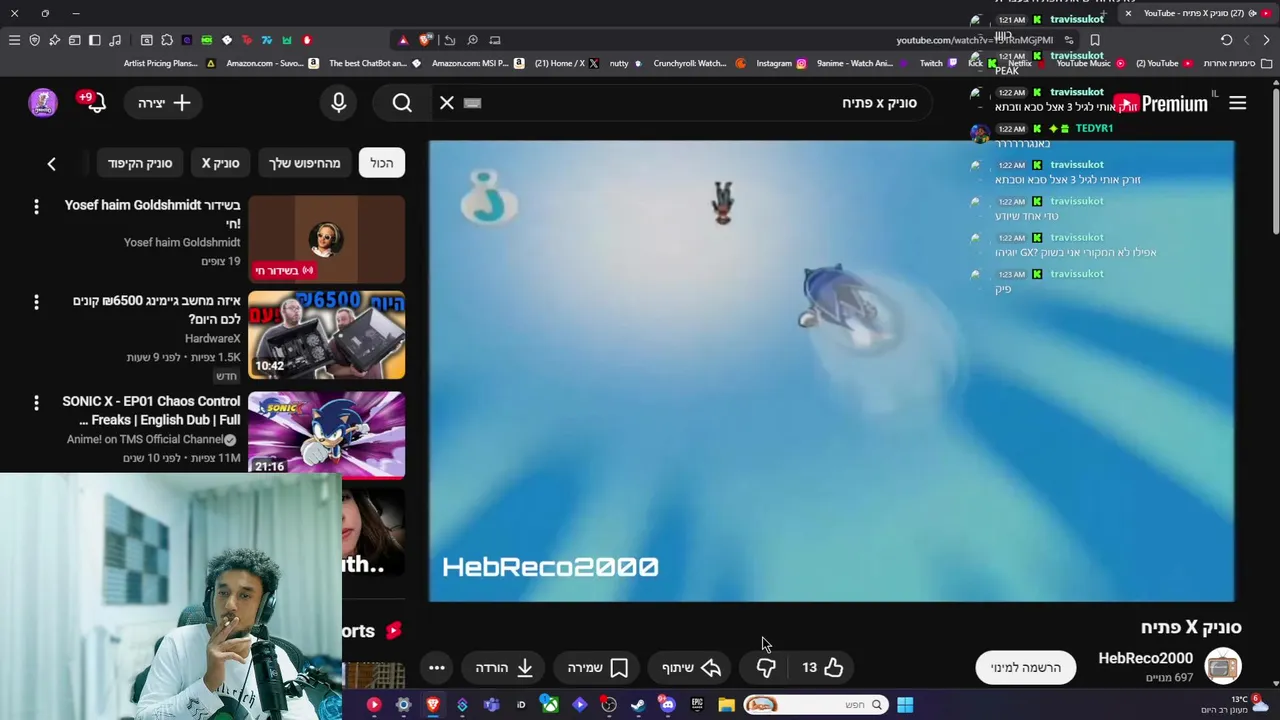The height and width of the screenshot is (720, 1280).
Task: Click the page vertical scrollbar
Action: 1275,160
